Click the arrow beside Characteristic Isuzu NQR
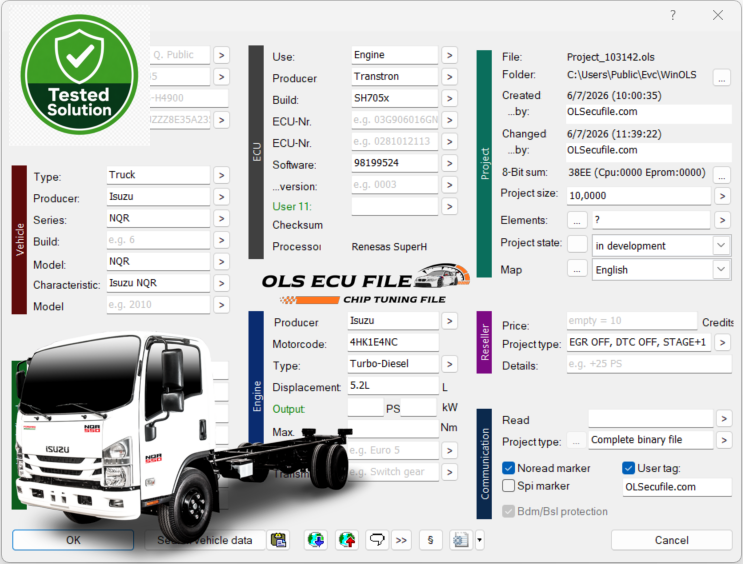The height and width of the screenshot is (564, 743). 221,283
